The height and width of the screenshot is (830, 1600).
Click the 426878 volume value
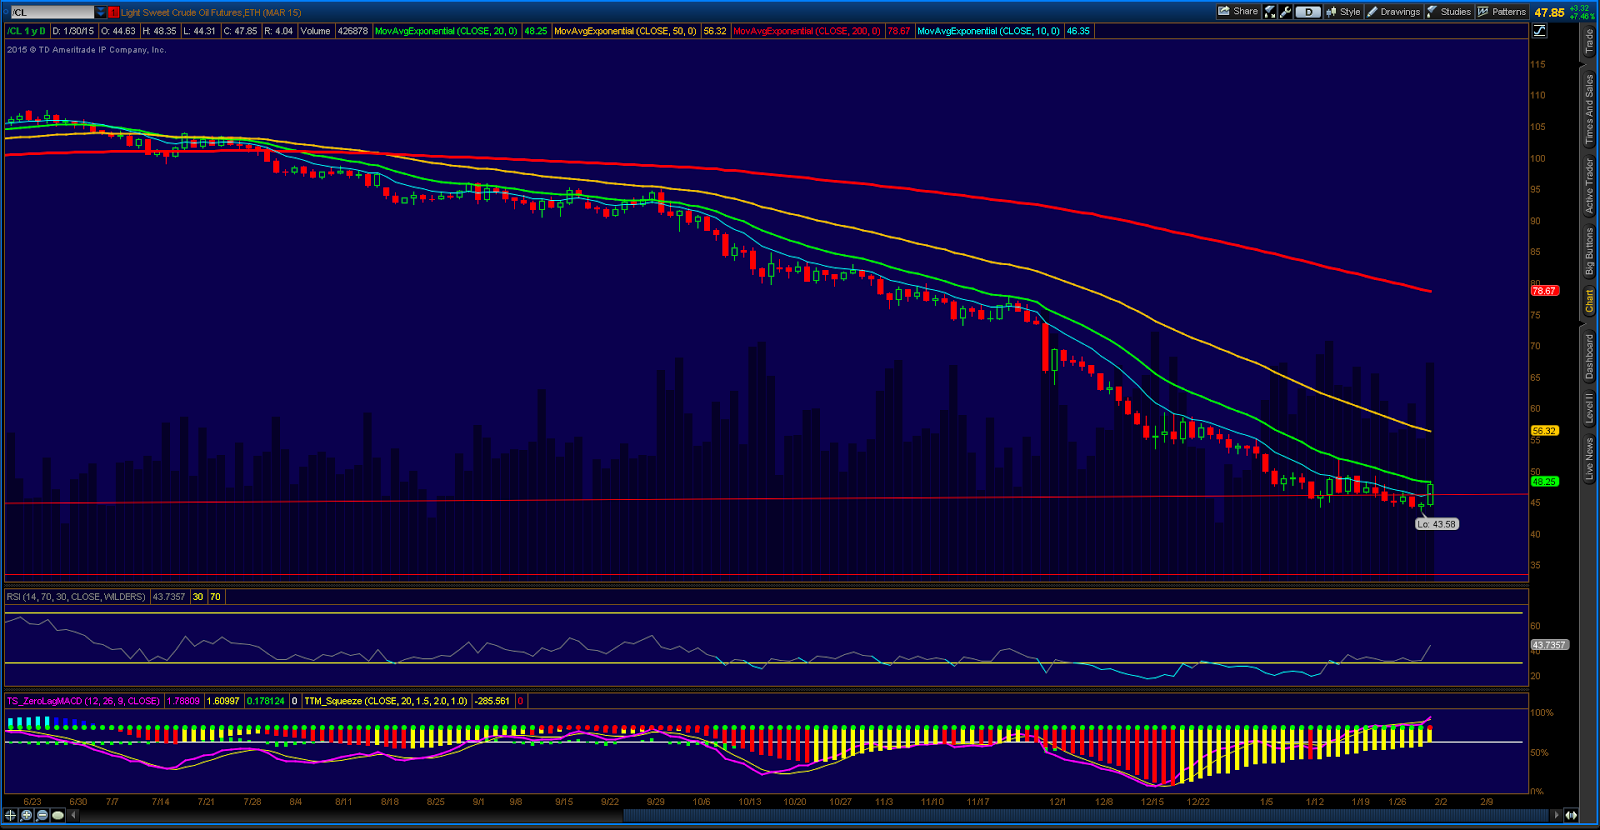(352, 31)
